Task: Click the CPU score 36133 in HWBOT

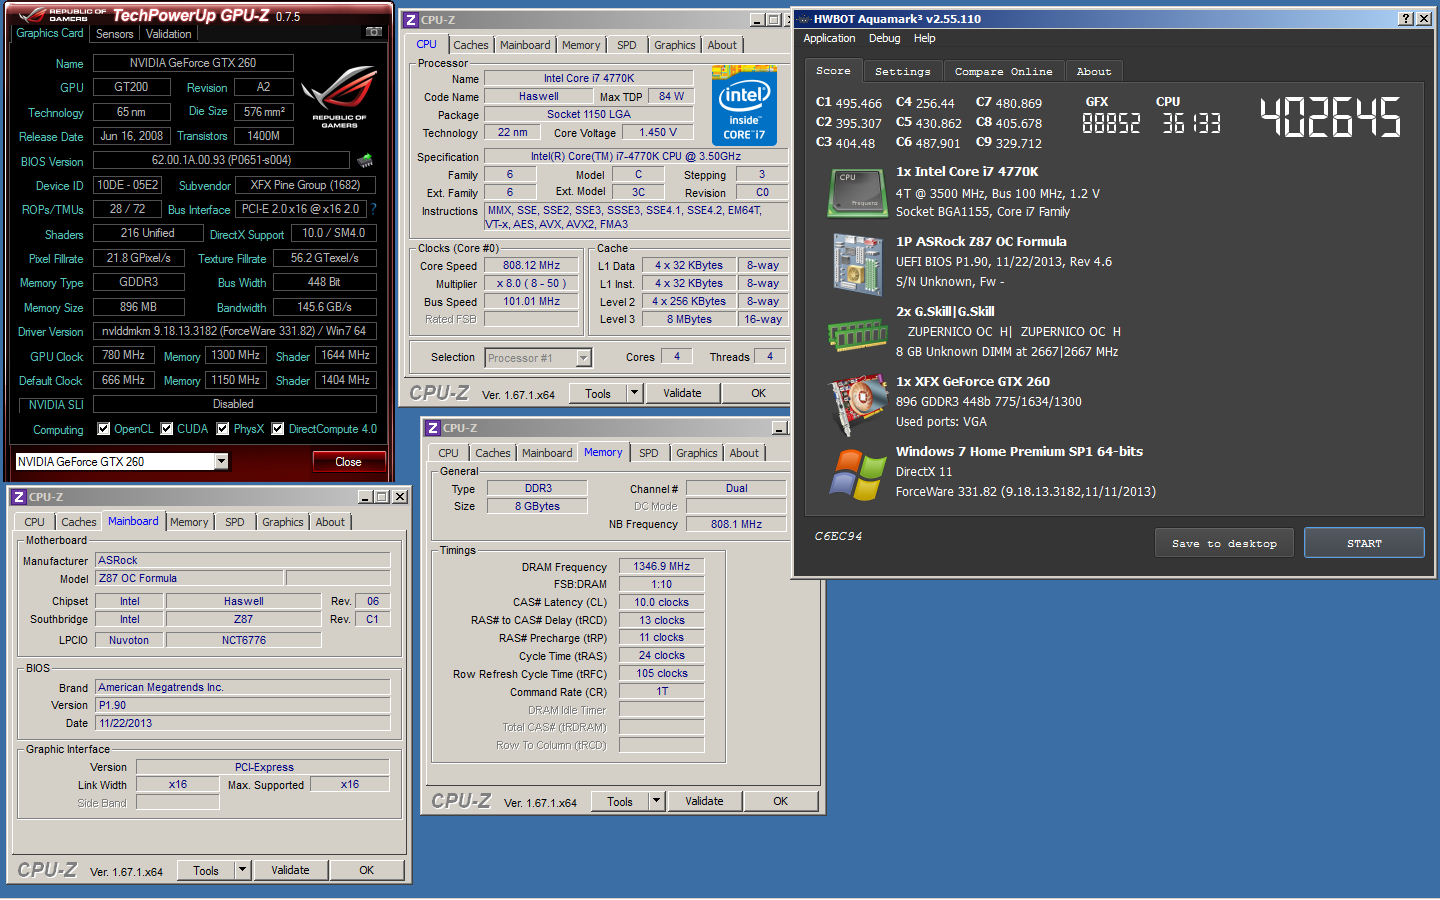Action: click(x=1191, y=123)
